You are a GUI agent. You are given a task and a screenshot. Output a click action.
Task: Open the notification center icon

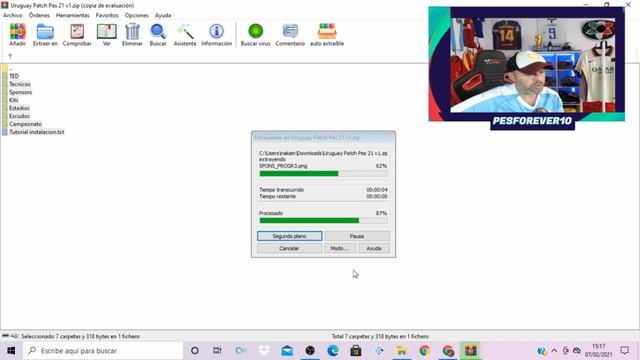624,351
